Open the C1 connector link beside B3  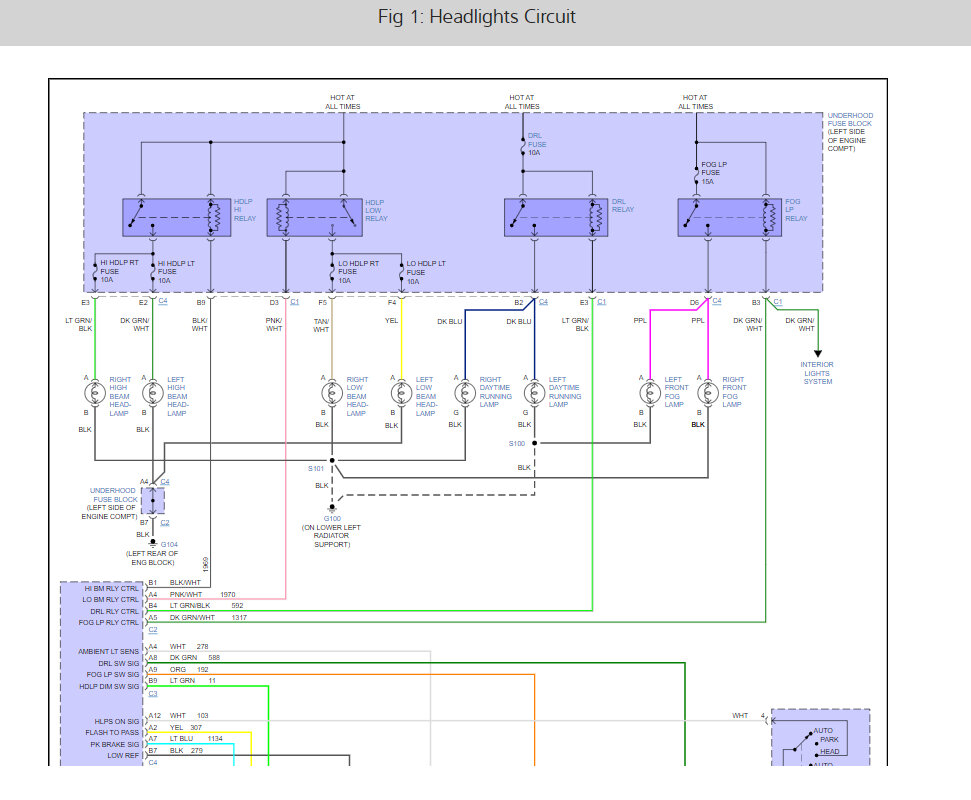[778, 302]
